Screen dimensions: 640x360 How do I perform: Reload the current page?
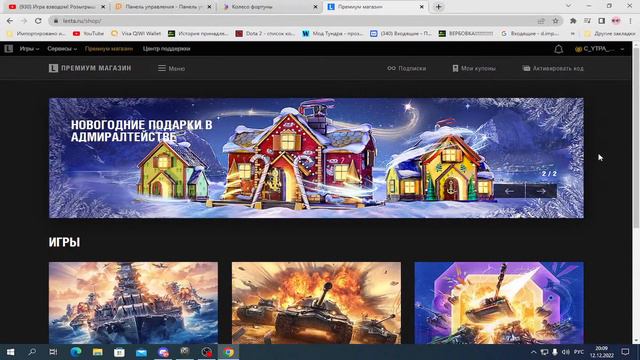tap(38, 21)
